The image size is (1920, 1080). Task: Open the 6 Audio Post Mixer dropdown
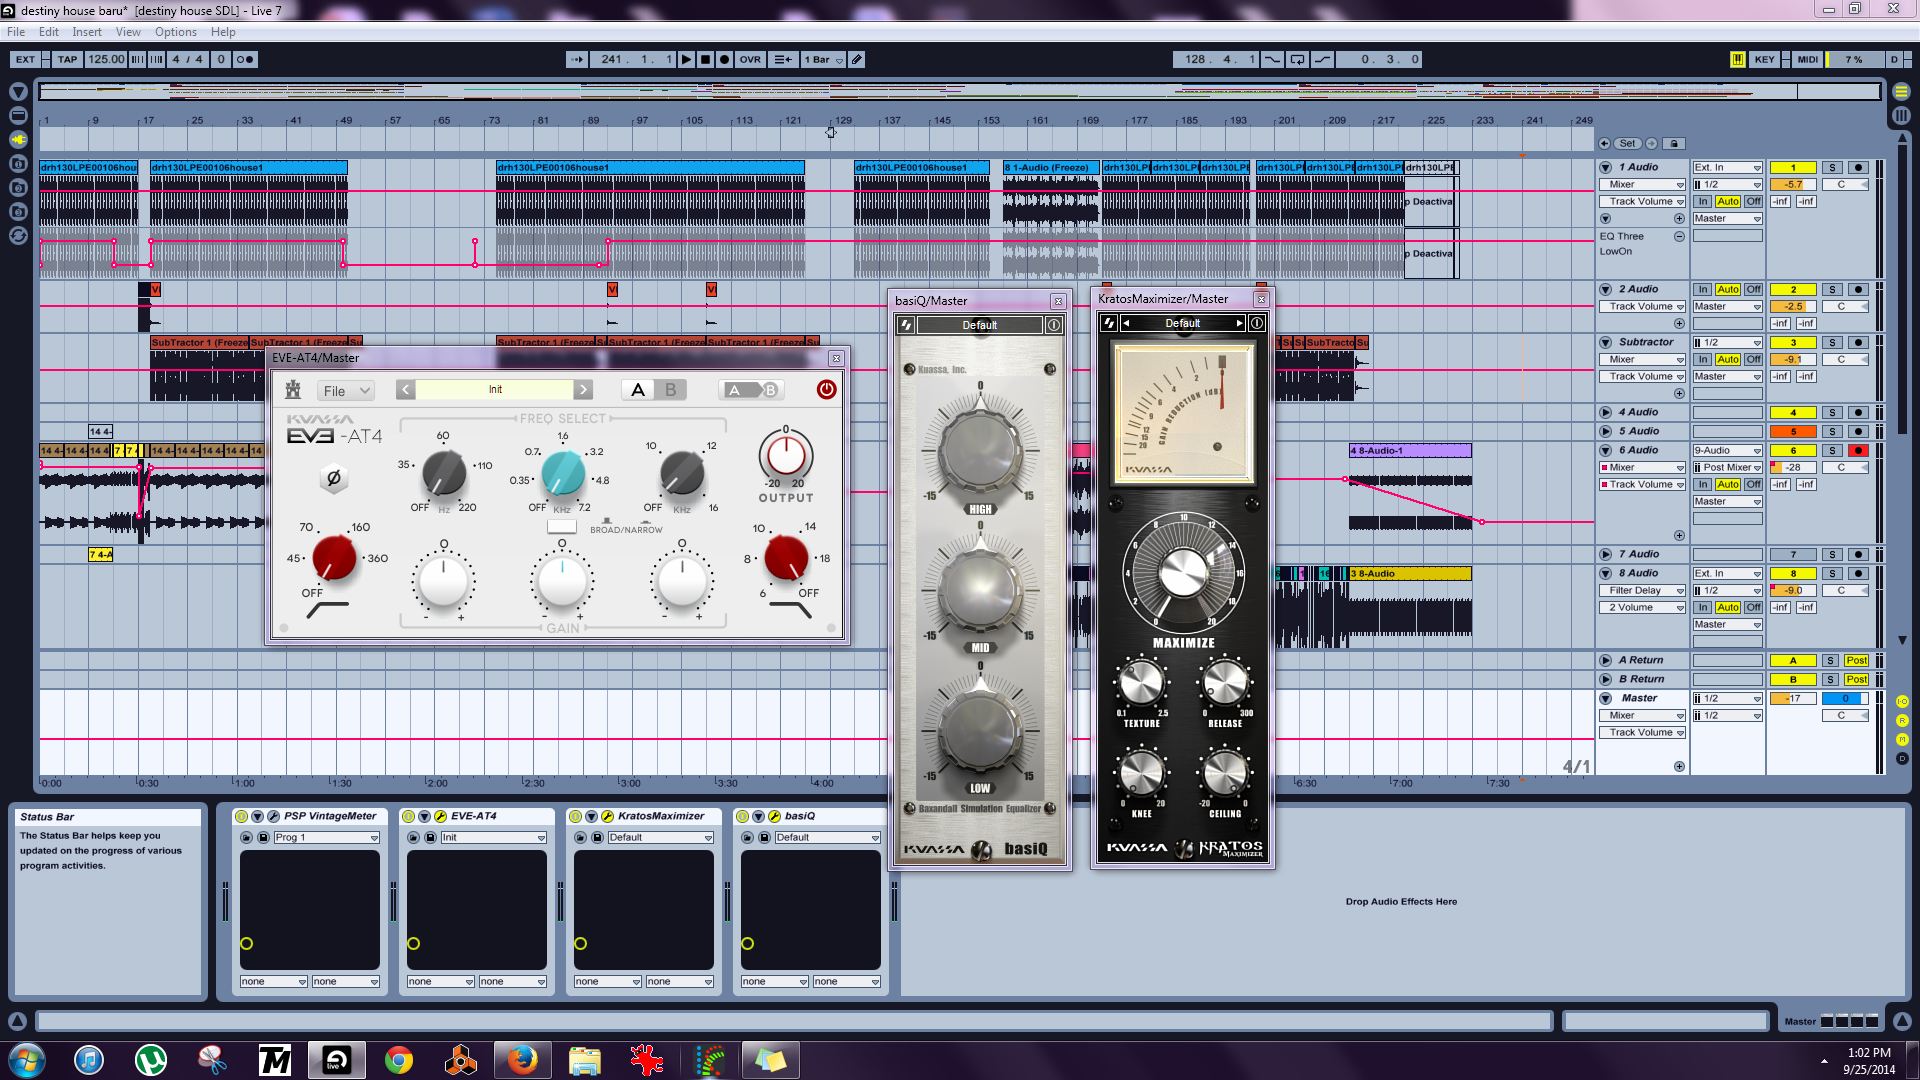pyautogui.click(x=1727, y=468)
